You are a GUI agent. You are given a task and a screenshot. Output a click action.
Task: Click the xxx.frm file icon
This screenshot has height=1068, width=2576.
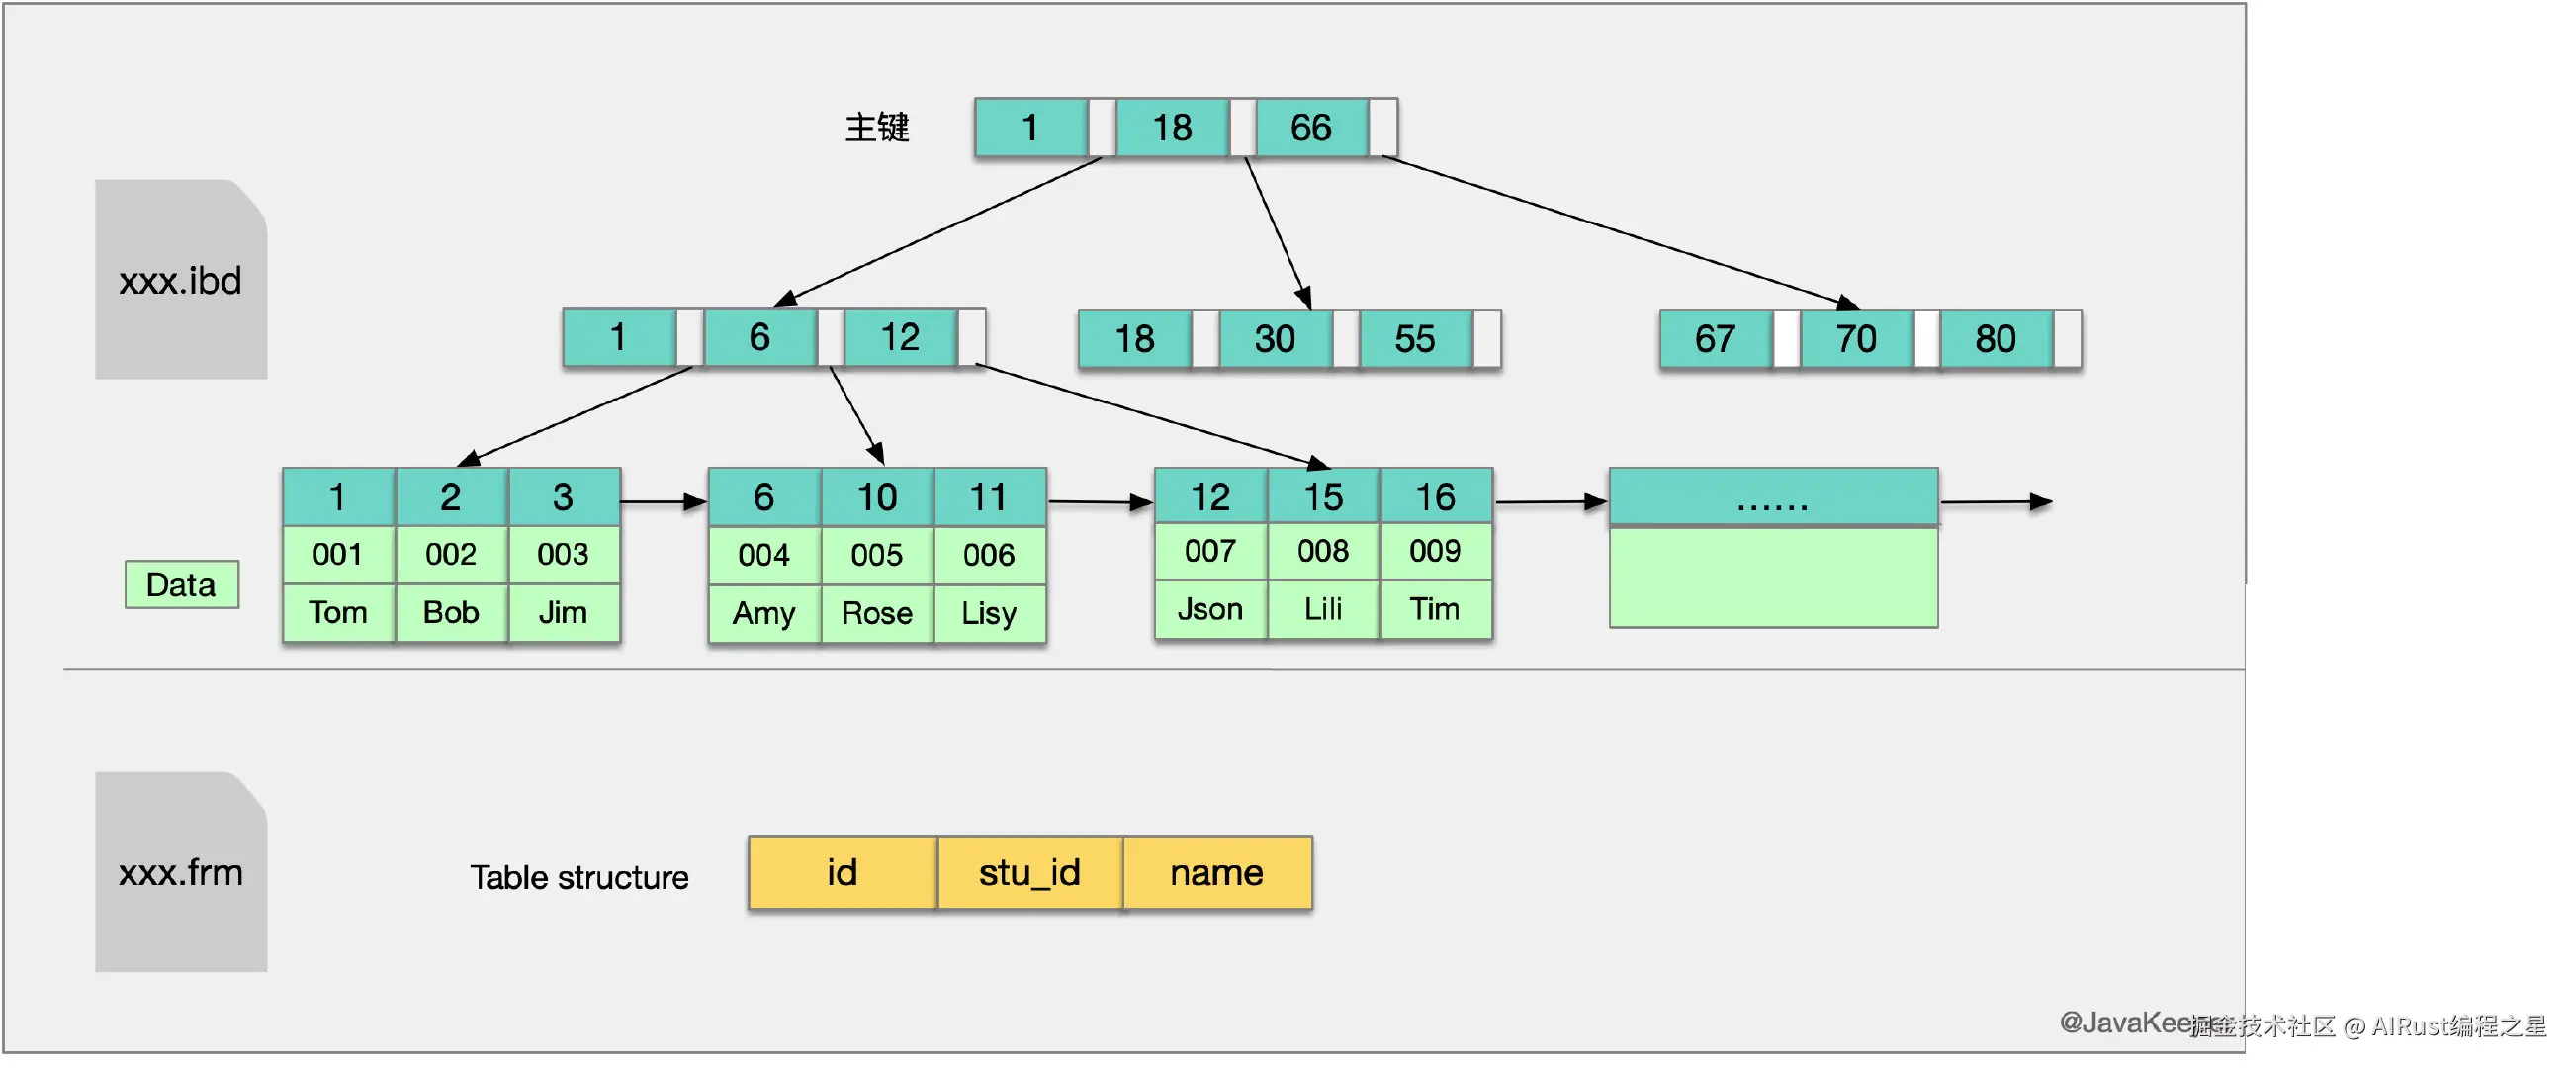point(181,872)
